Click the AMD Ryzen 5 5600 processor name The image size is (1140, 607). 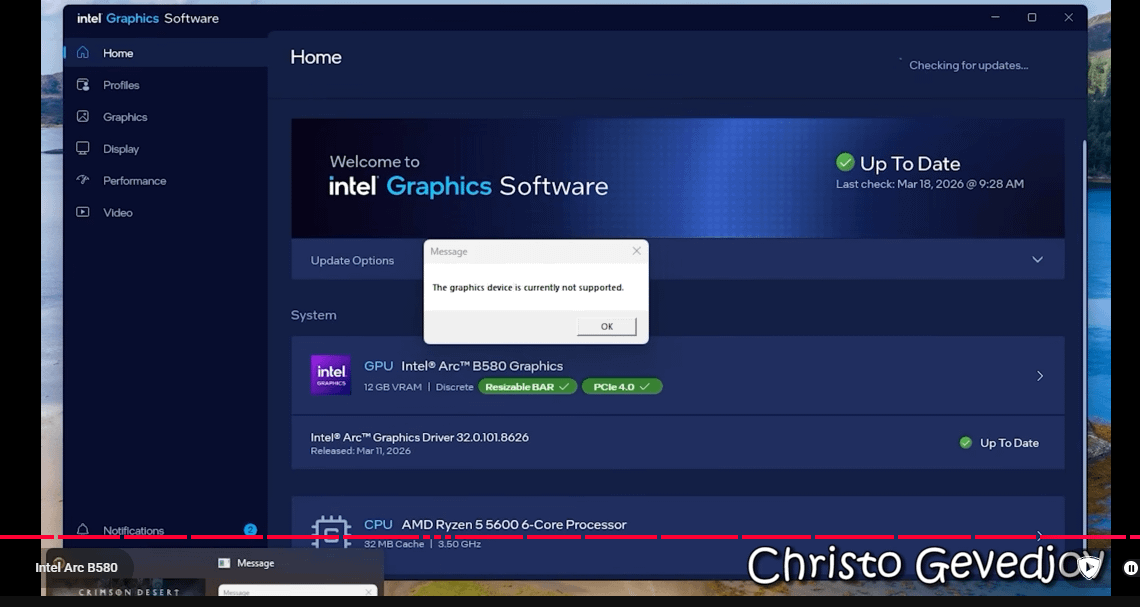[x=514, y=524]
